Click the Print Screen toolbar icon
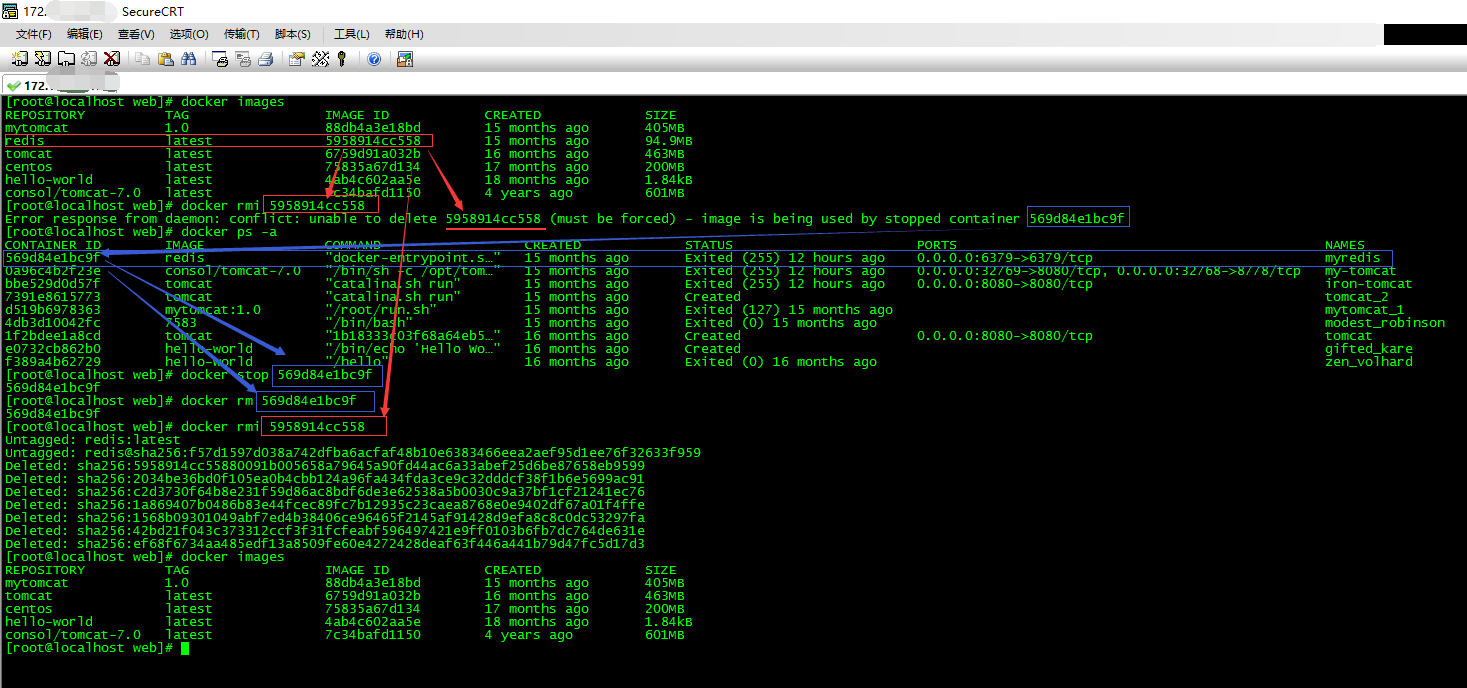Screen dimensions: 1467x688 click(220, 59)
